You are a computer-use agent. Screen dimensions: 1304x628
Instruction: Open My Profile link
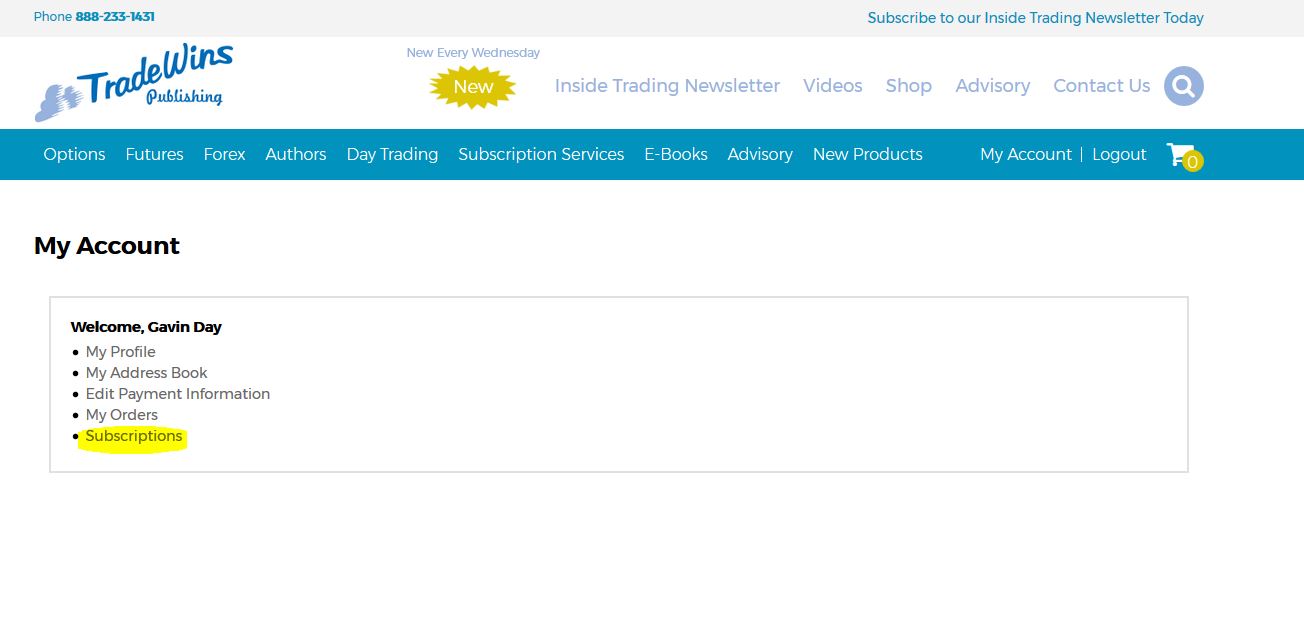click(120, 352)
